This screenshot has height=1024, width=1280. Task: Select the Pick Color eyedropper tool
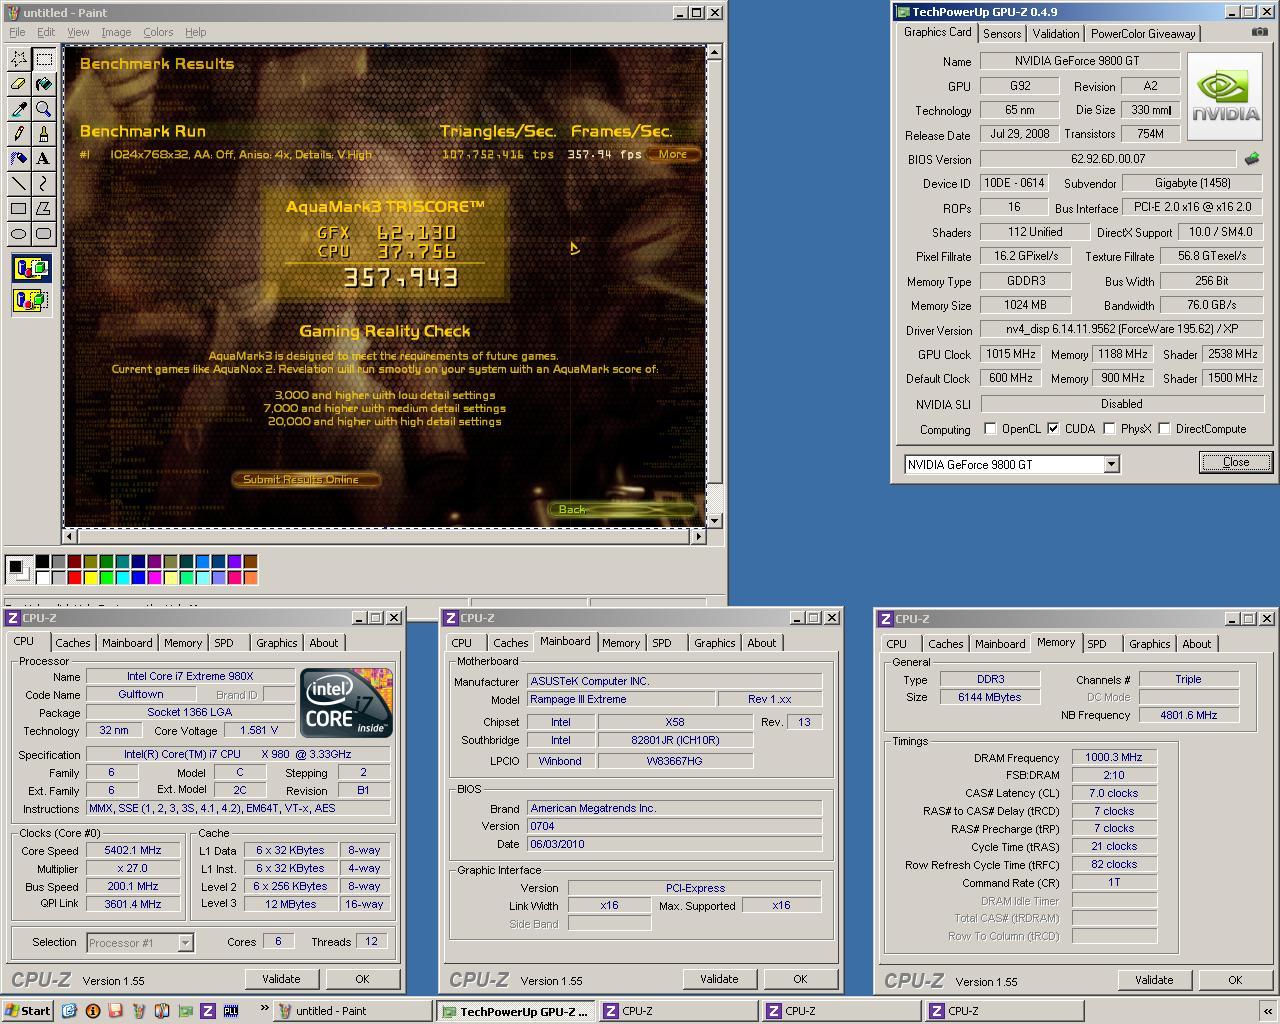pos(19,109)
